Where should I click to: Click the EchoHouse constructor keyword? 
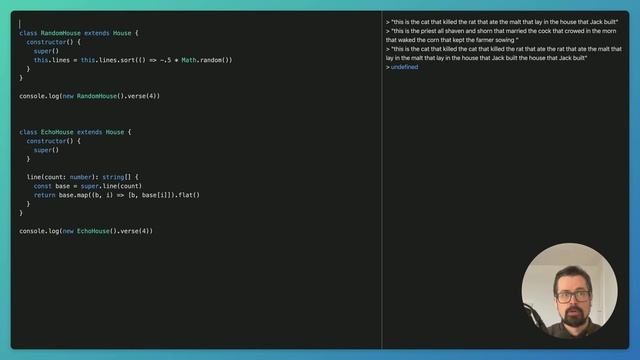pos(46,141)
